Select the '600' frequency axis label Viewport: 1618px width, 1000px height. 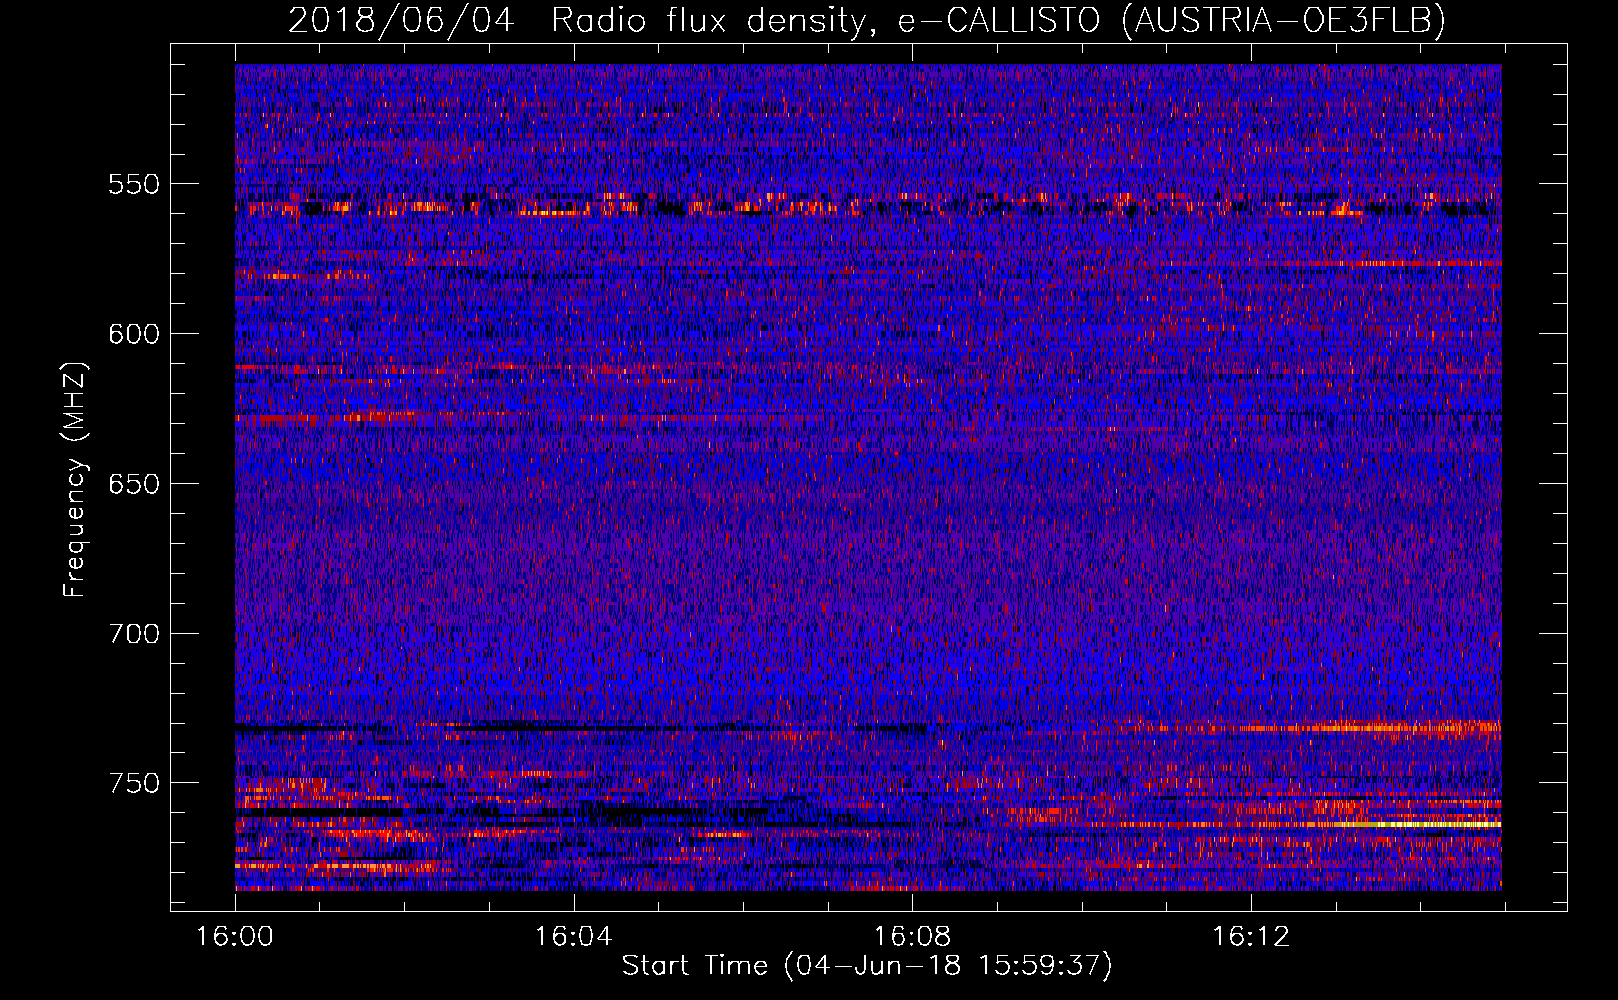(134, 334)
